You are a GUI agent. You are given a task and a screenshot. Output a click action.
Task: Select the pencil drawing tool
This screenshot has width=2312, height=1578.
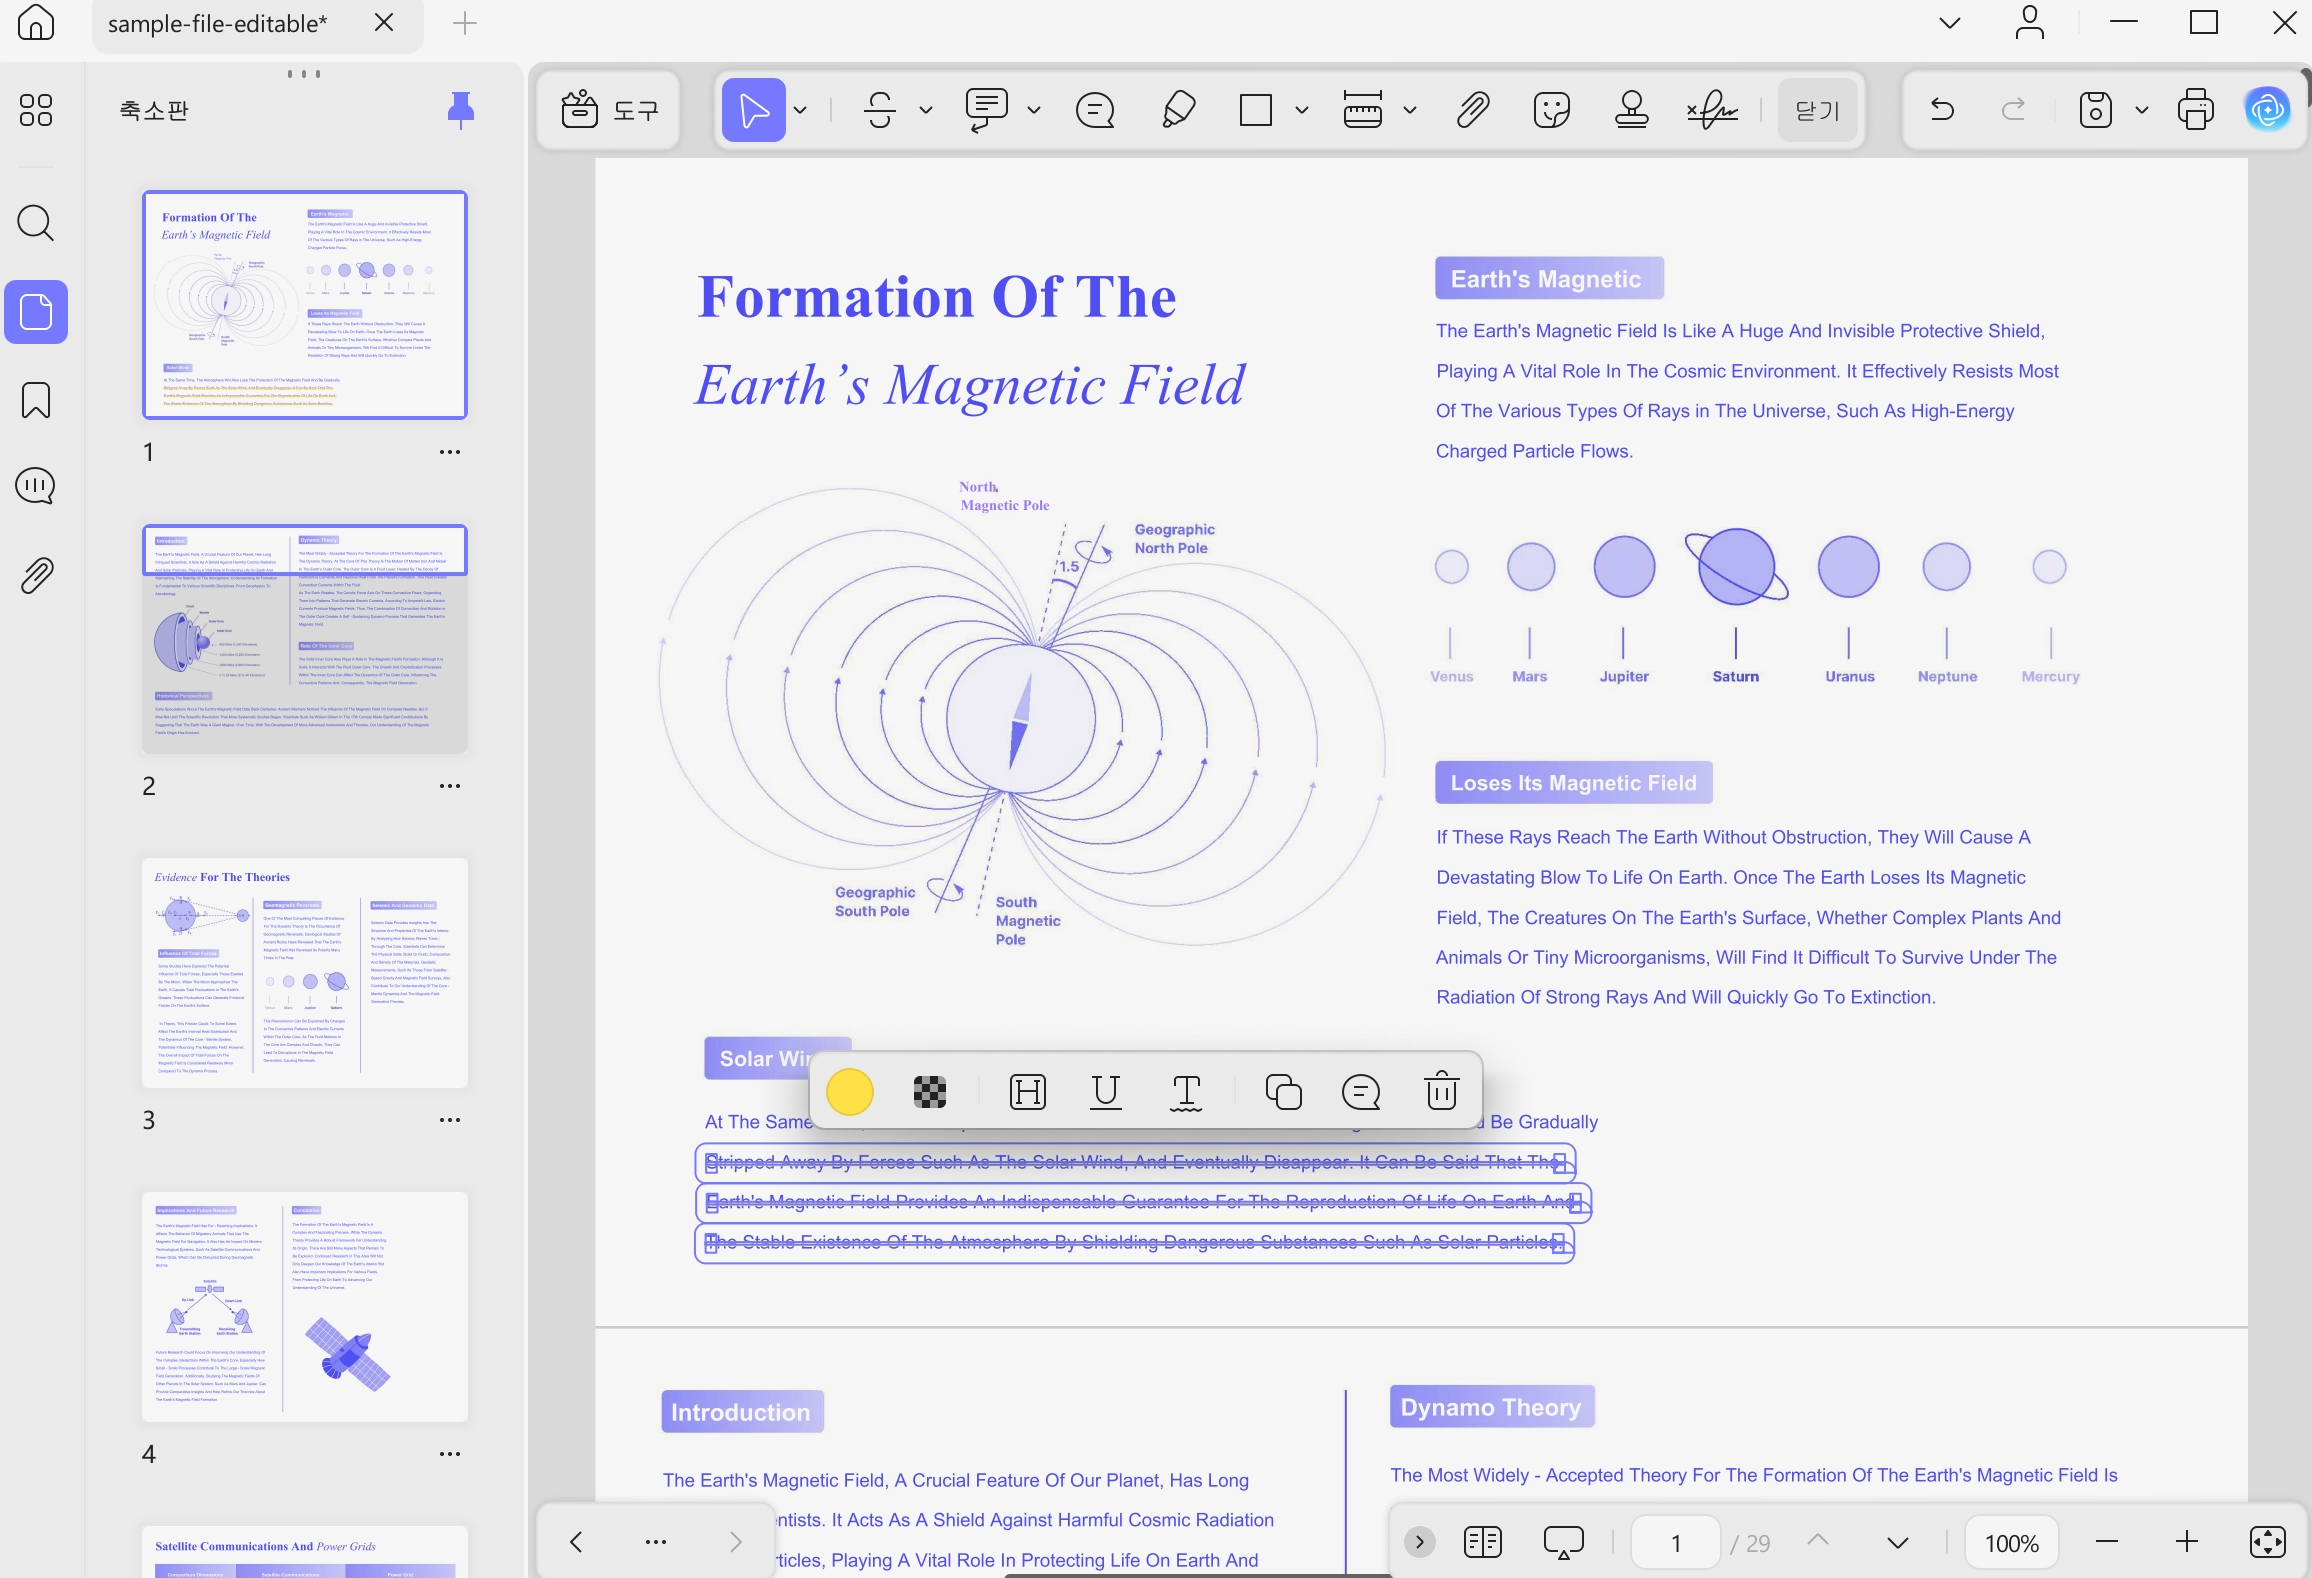pyautogui.click(x=1179, y=110)
